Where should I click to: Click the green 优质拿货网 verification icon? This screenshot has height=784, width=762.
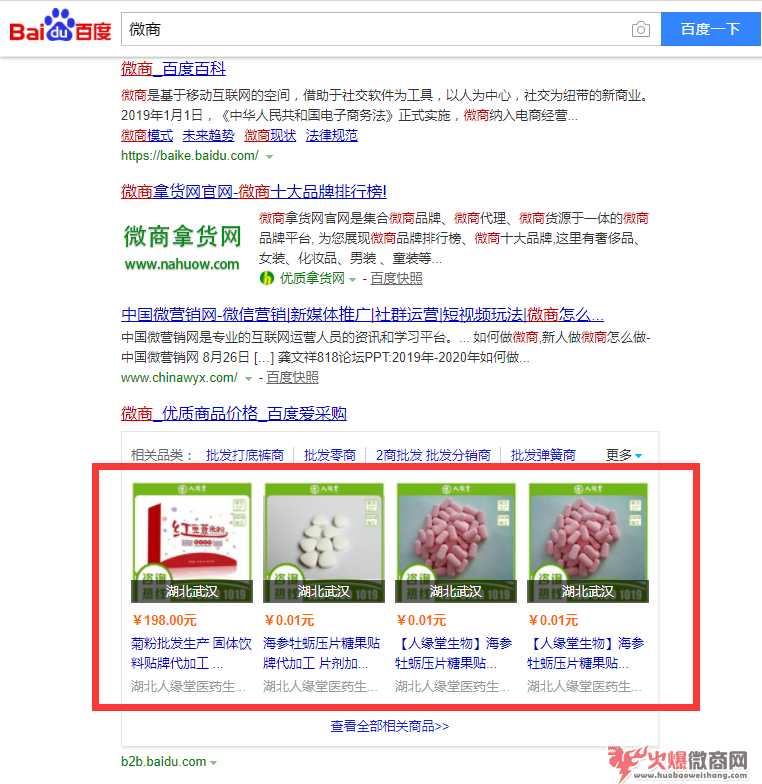coord(267,278)
